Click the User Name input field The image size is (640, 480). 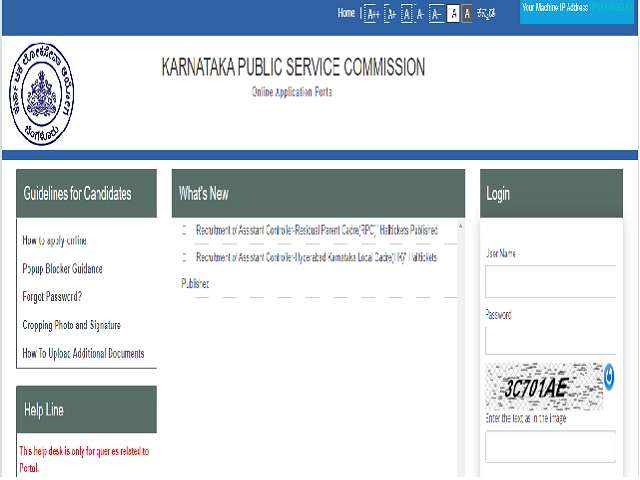pyautogui.click(x=550, y=282)
